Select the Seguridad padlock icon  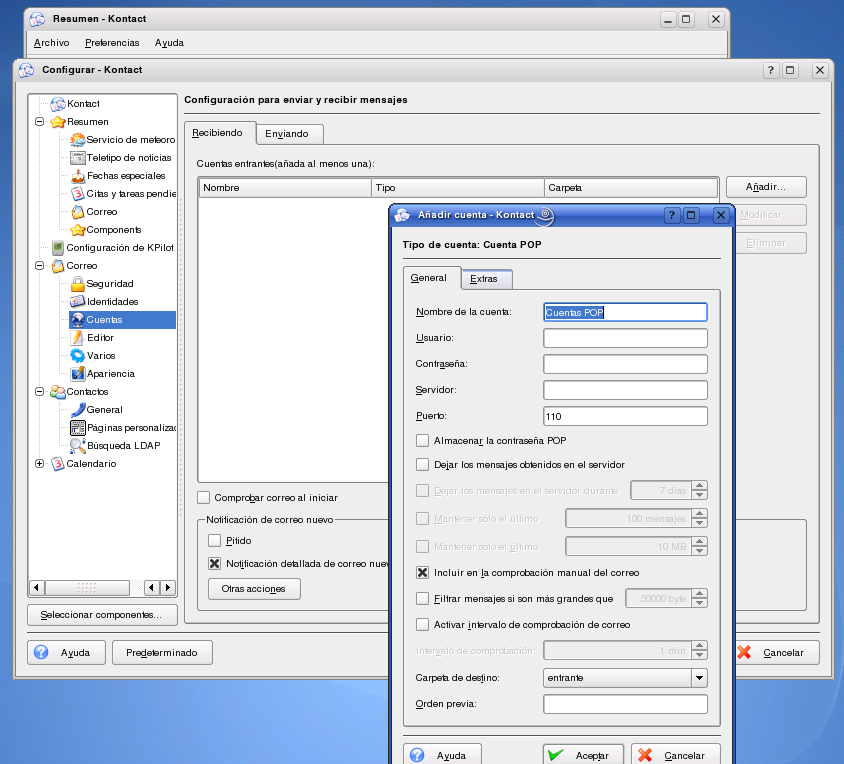coord(78,284)
